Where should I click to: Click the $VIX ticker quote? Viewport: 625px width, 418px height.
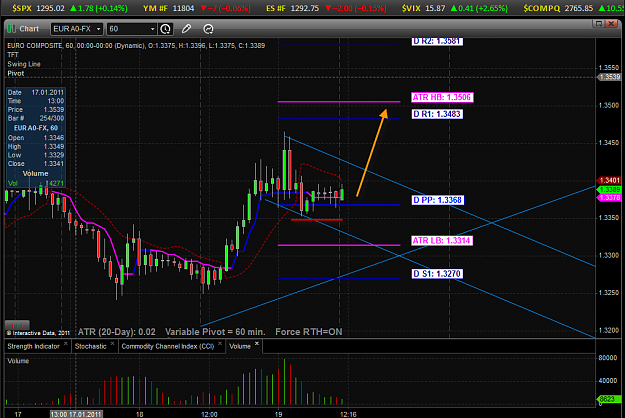pos(454,8)
